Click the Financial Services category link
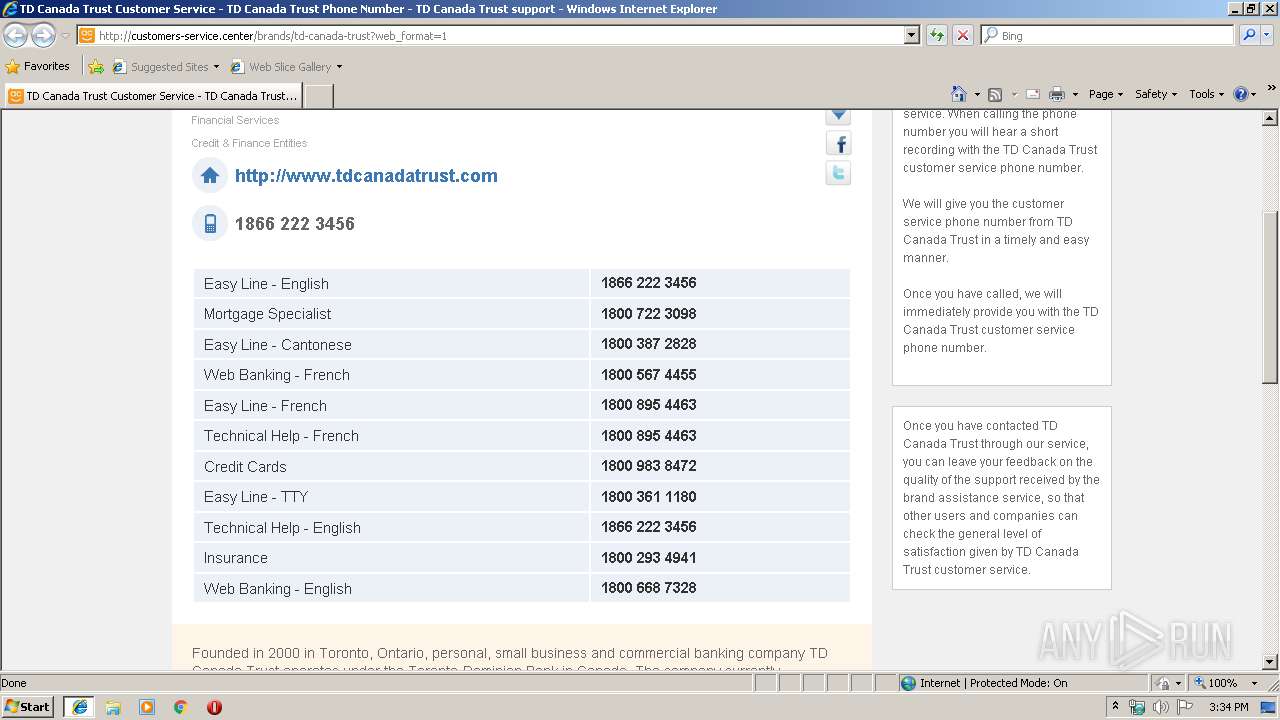Screen dimensions: 1280x720 coord(235,120)
